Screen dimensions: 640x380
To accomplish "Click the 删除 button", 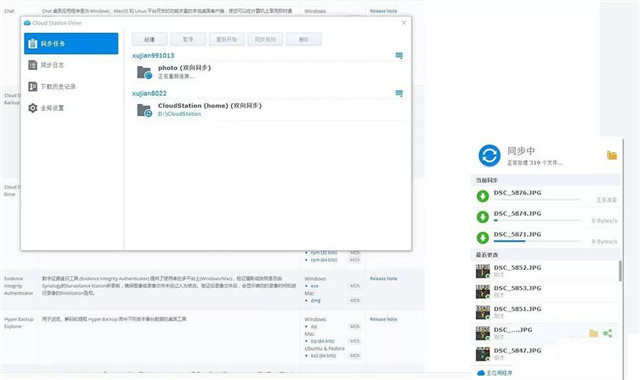I will [x=304, y=40].
